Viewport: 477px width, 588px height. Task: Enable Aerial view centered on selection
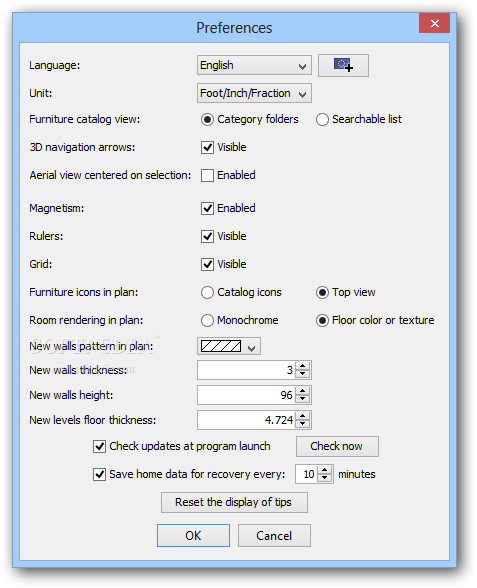(x=207, y=175)
